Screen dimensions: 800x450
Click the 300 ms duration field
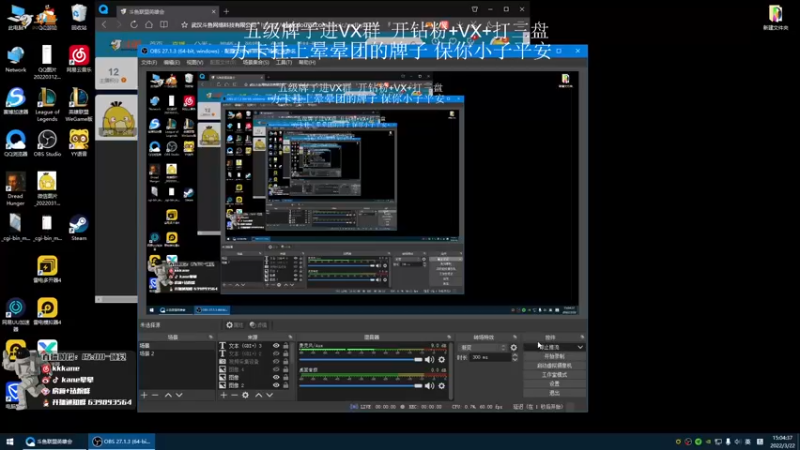tap(491, 357)
